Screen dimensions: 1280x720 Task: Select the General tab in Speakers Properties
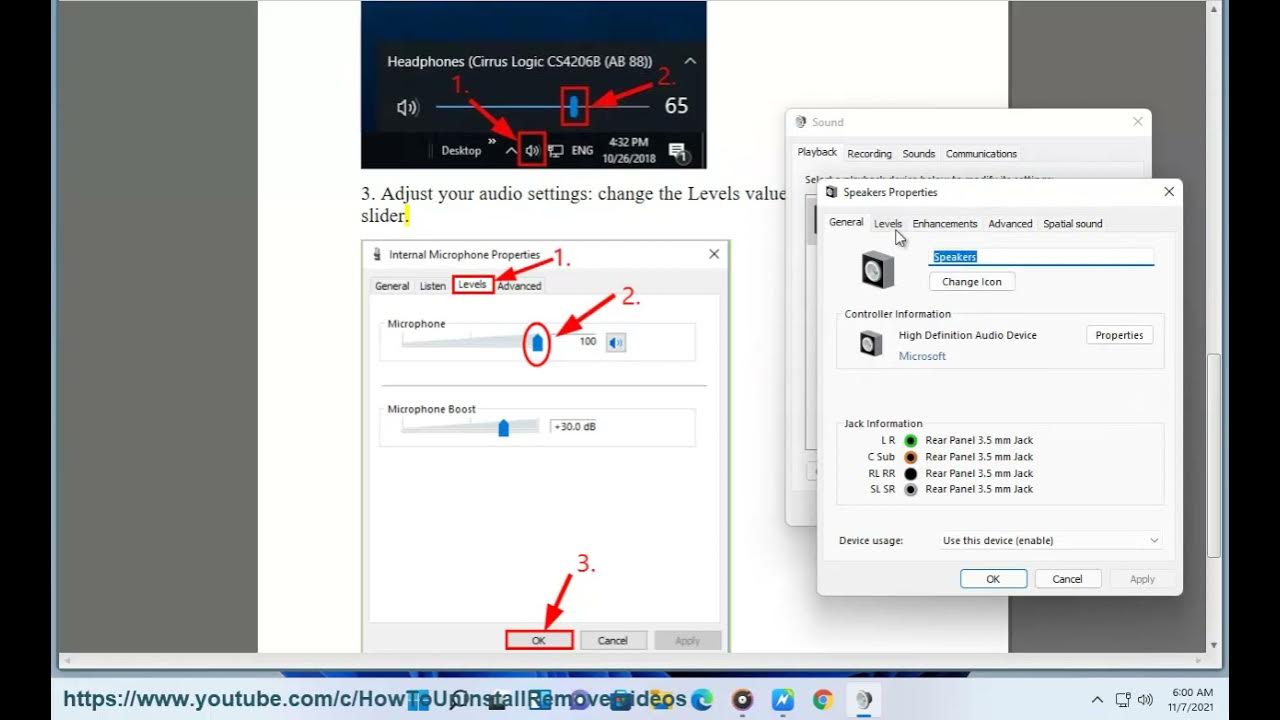pyautogui.click(x=846, y=222)
